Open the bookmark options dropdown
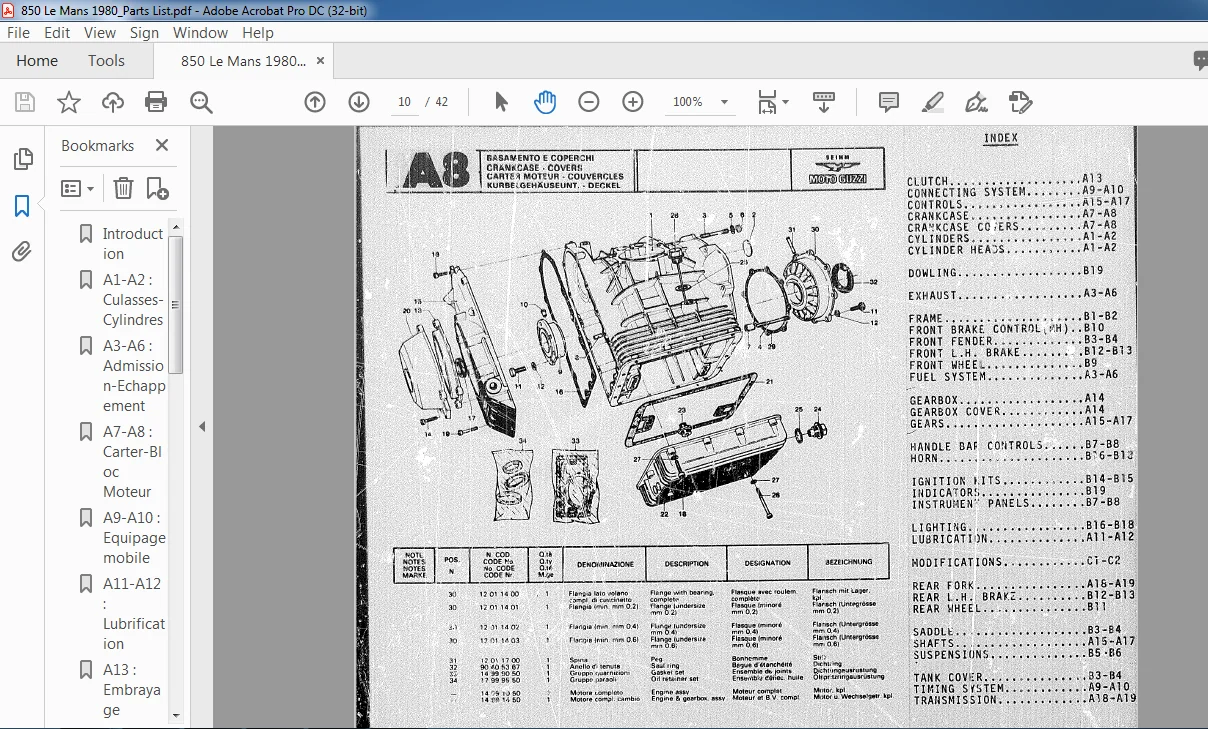Viewport: 1208px width, 729px height. point(78,188)
